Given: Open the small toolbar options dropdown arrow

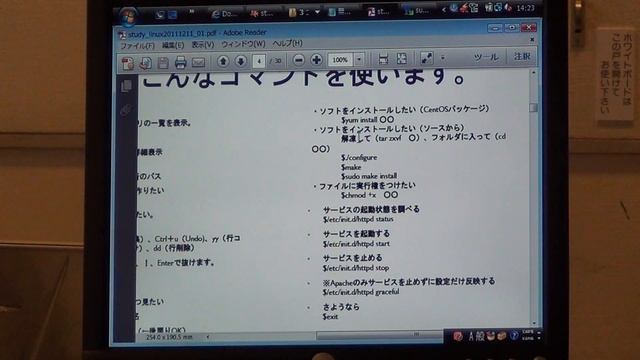Looking at the screenshot, I should pos(443,58).
